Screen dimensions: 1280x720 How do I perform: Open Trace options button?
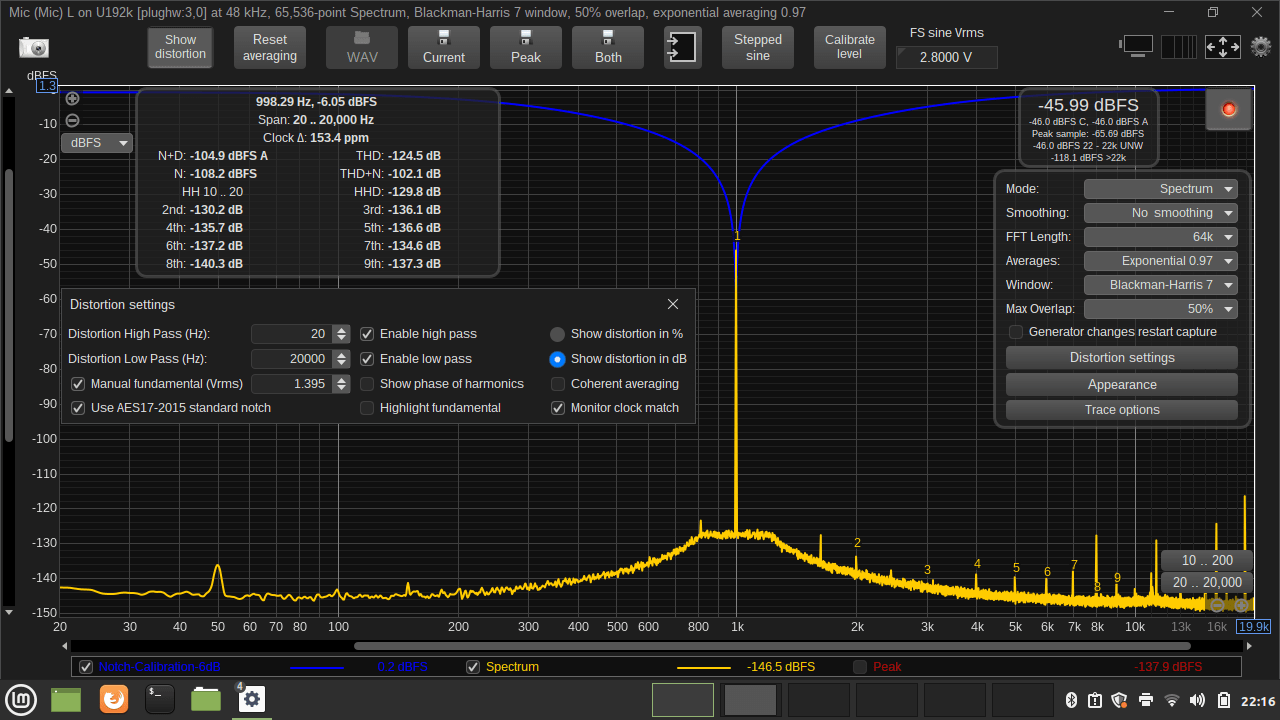pyautogui.click(x=1122, y=410)
